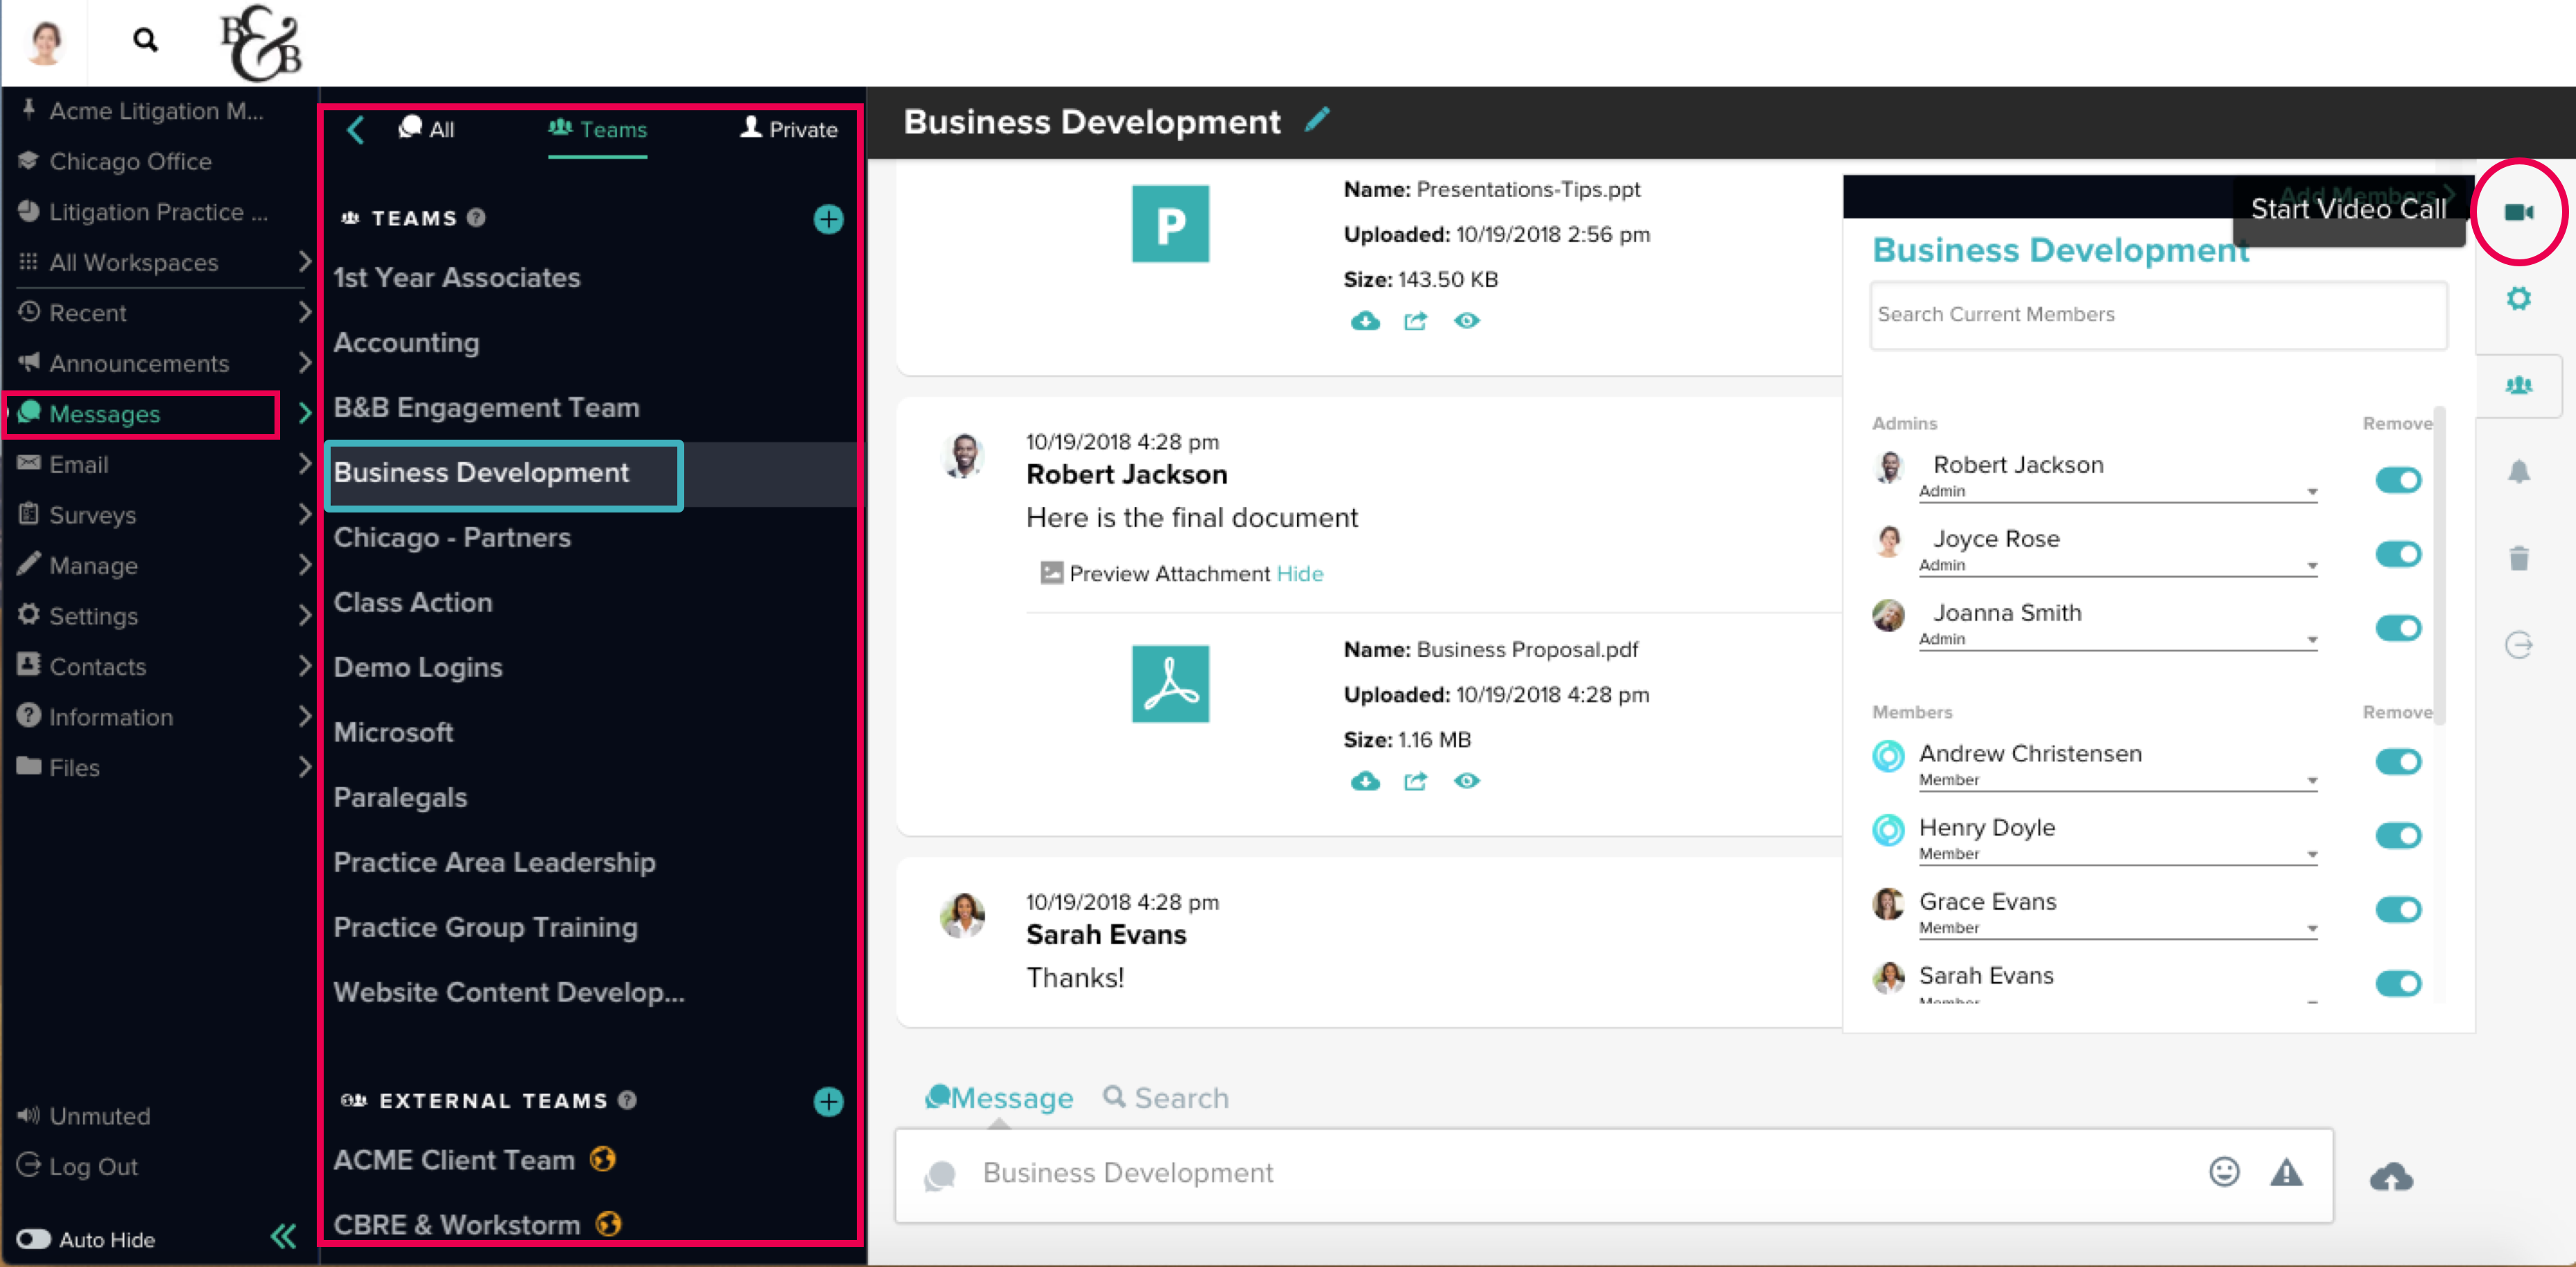Open Joanna Smith role dropdown

pyautogui.click(x=2117, y=639)
